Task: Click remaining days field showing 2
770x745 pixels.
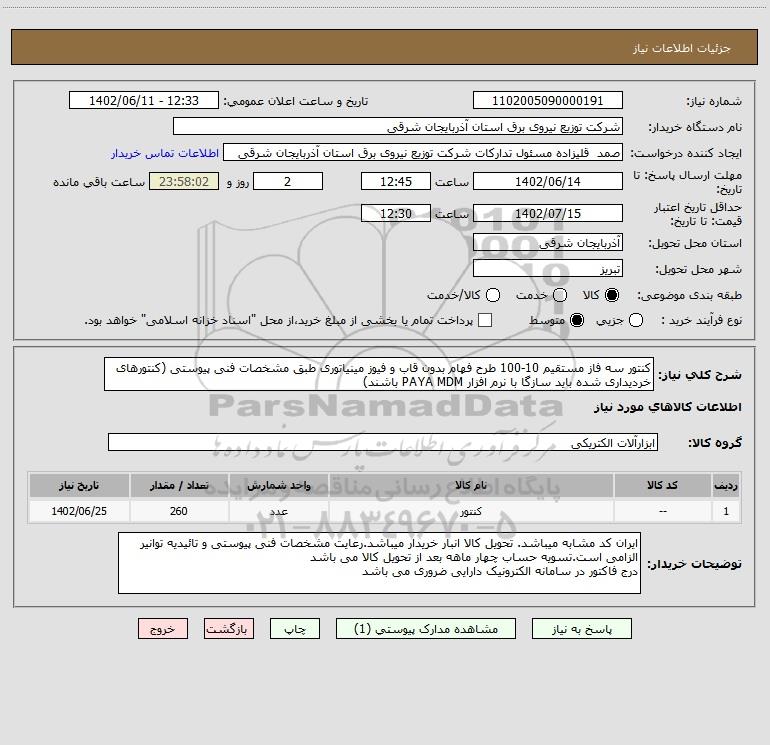Action: 288,181
